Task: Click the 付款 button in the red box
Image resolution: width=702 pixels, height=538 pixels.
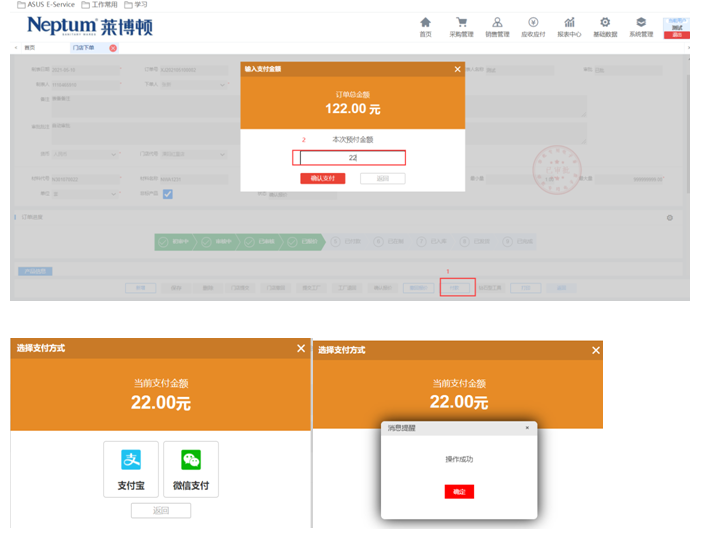Action: [454, 288]
